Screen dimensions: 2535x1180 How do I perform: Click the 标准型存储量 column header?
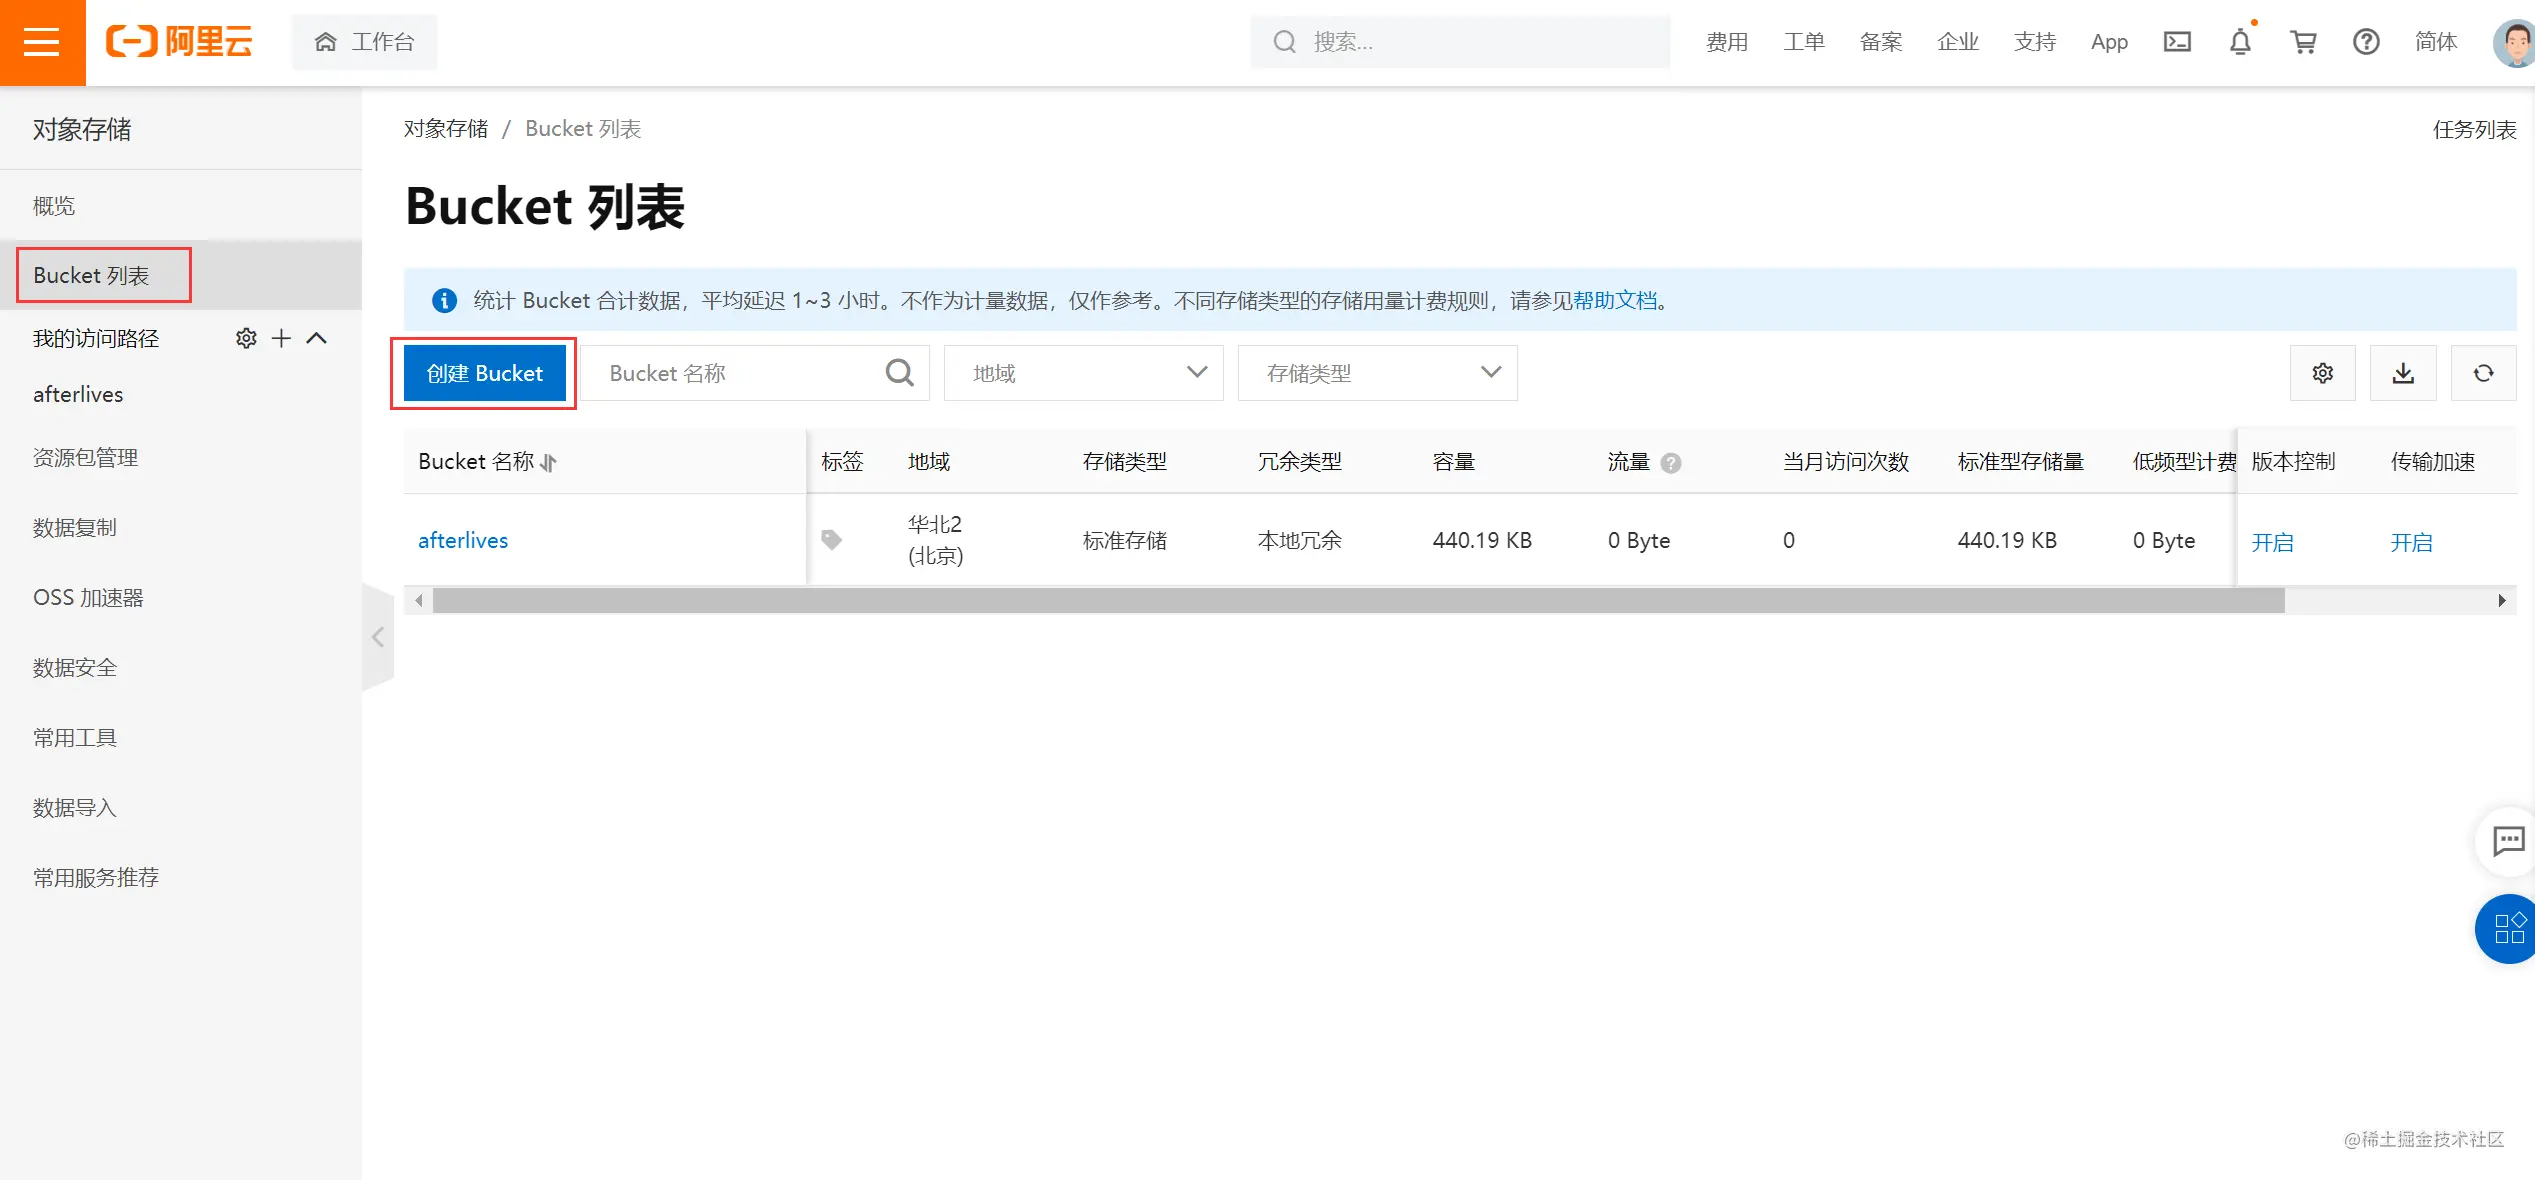click(x=2021, y=461)
